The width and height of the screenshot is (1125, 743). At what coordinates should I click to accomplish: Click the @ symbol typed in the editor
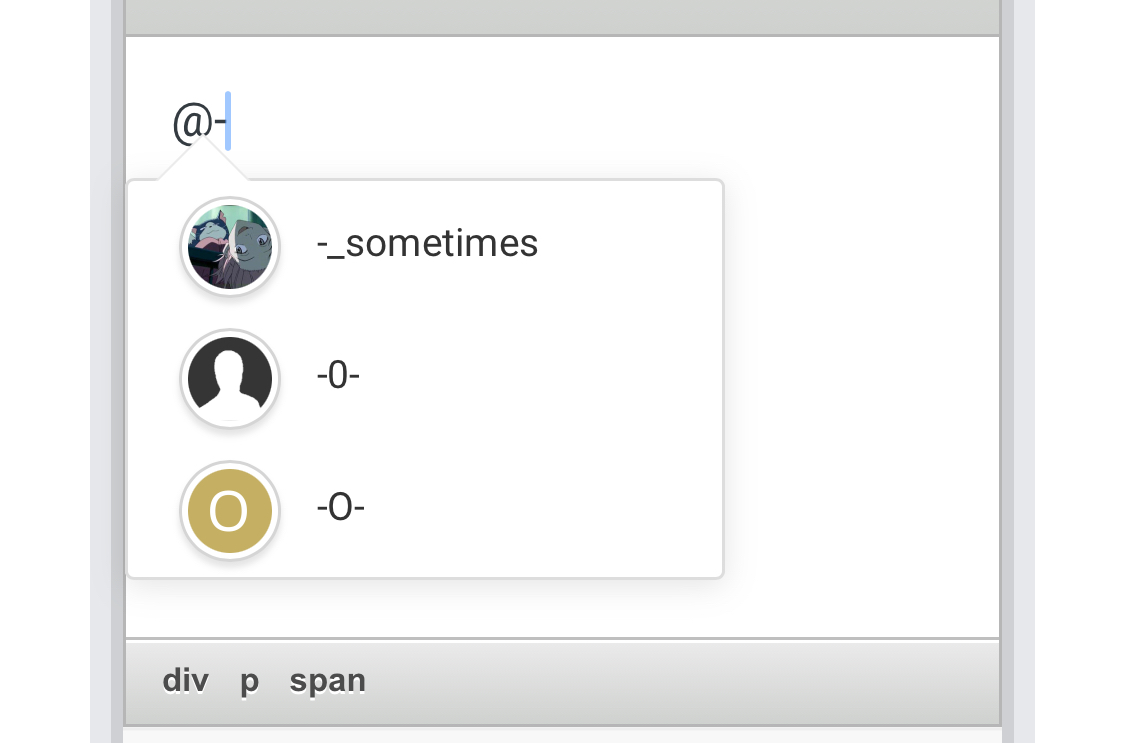191,123
